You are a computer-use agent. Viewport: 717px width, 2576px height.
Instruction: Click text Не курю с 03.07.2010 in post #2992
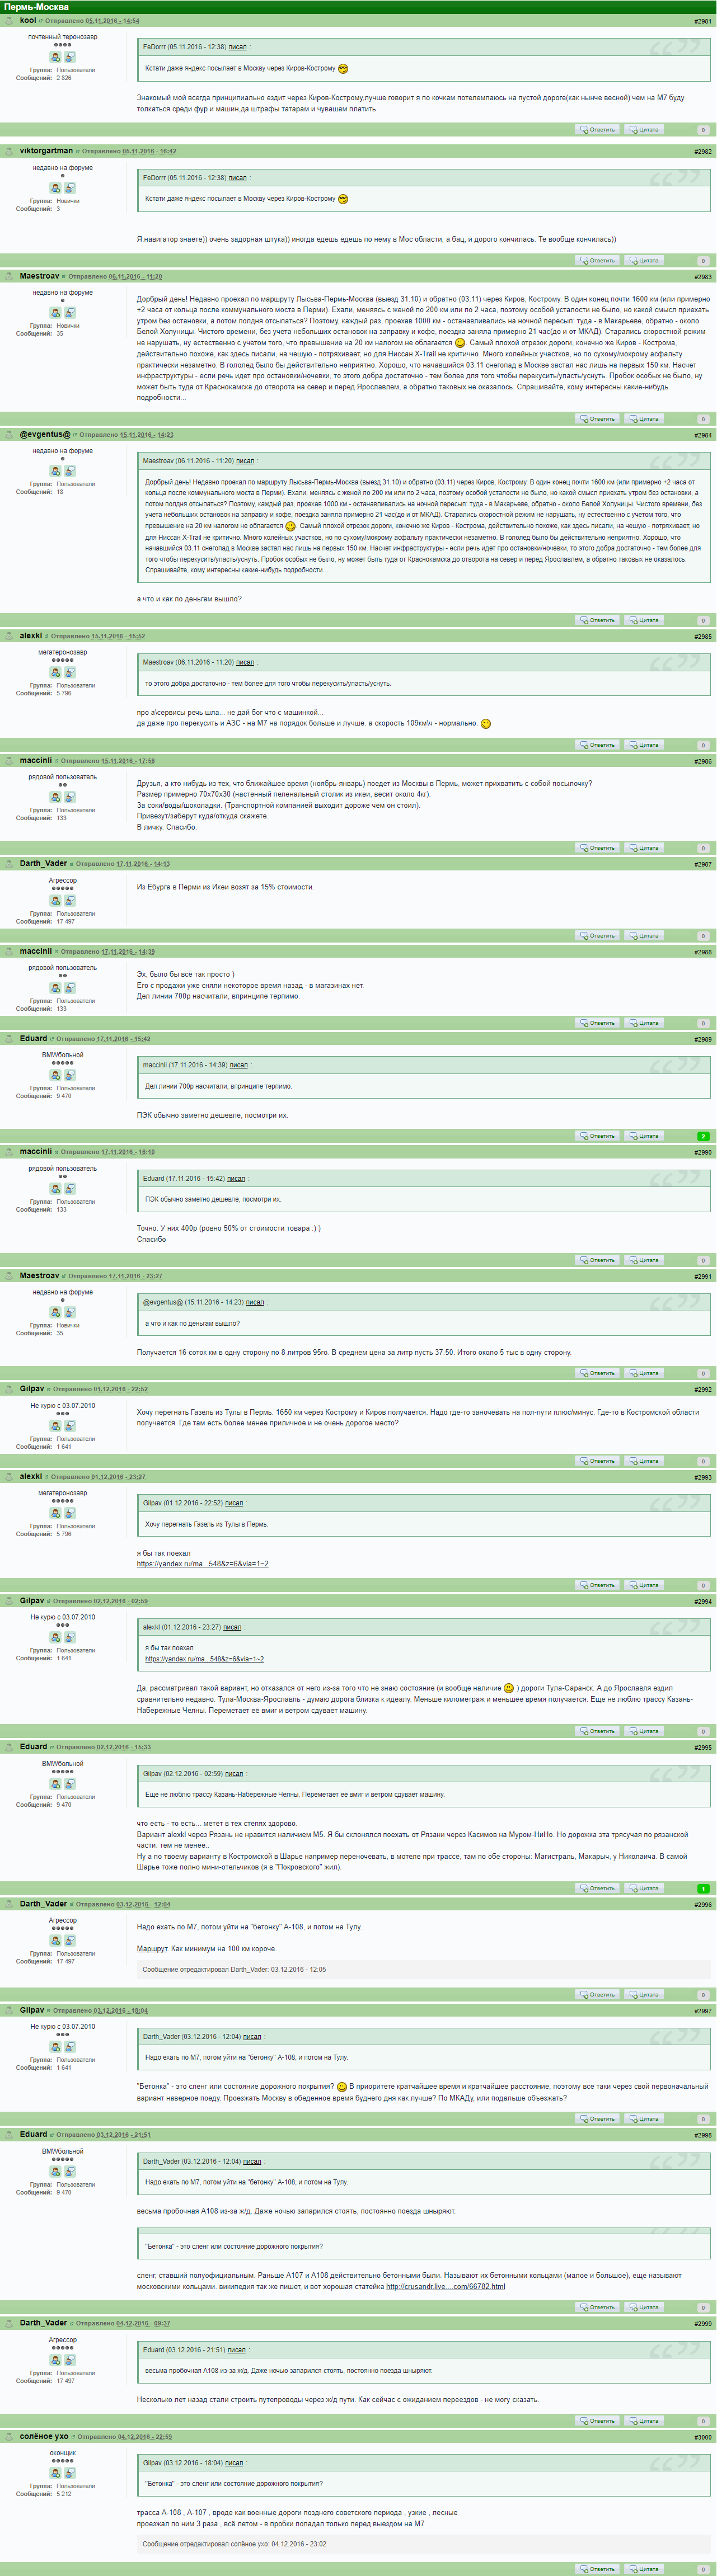(63, 1405)
